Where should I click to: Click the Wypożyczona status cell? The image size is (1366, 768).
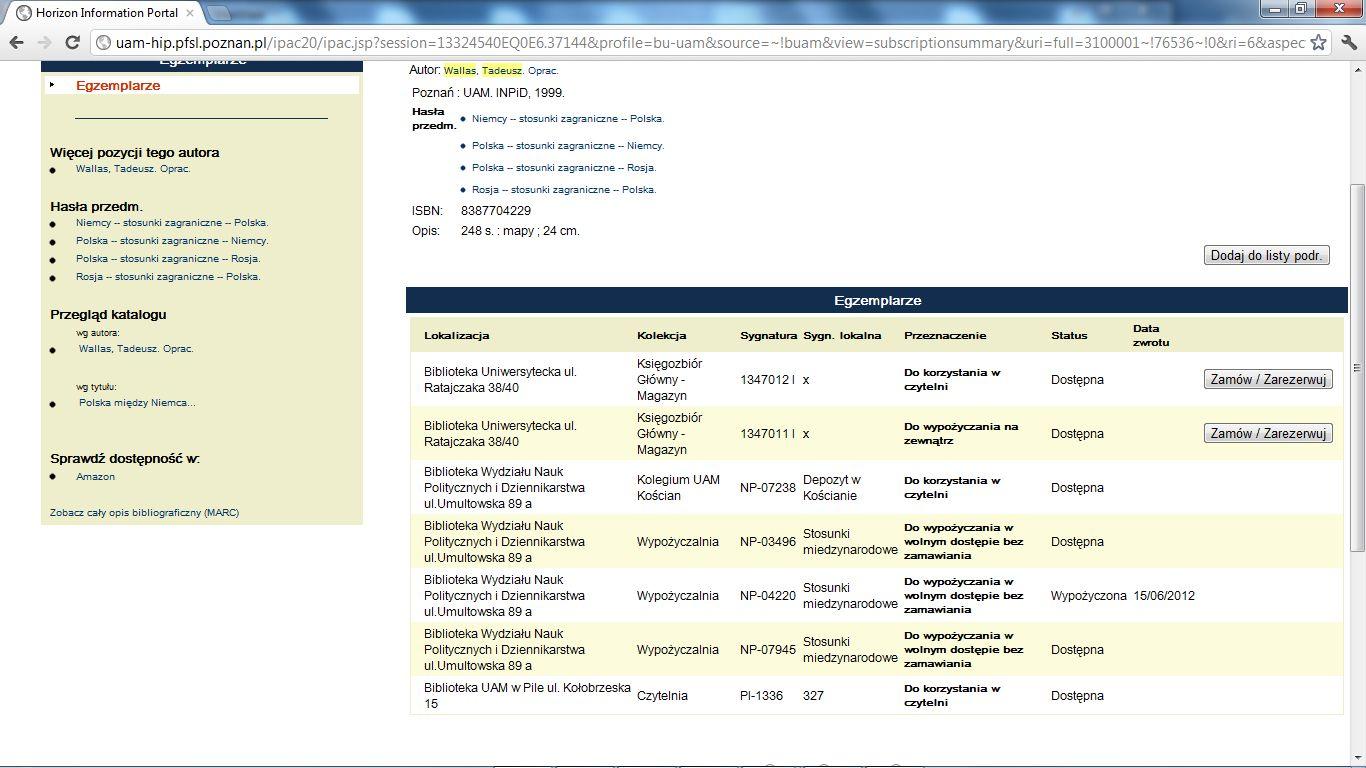pyautogui.click(x=1088, y=596)
